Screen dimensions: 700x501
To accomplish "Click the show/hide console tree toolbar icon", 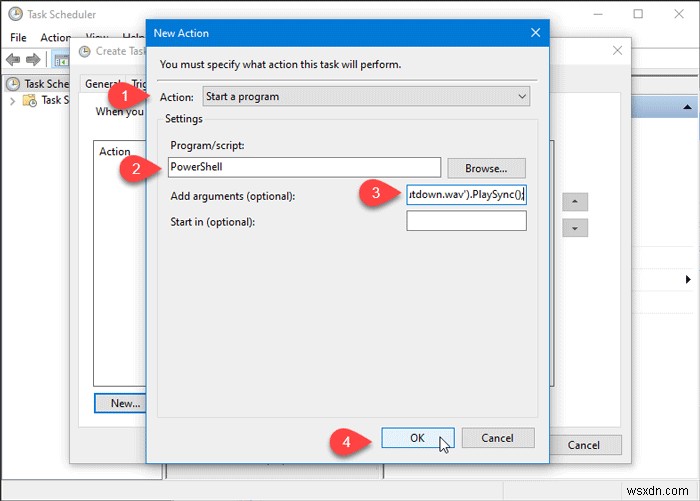I will click(x=61, y=60).
